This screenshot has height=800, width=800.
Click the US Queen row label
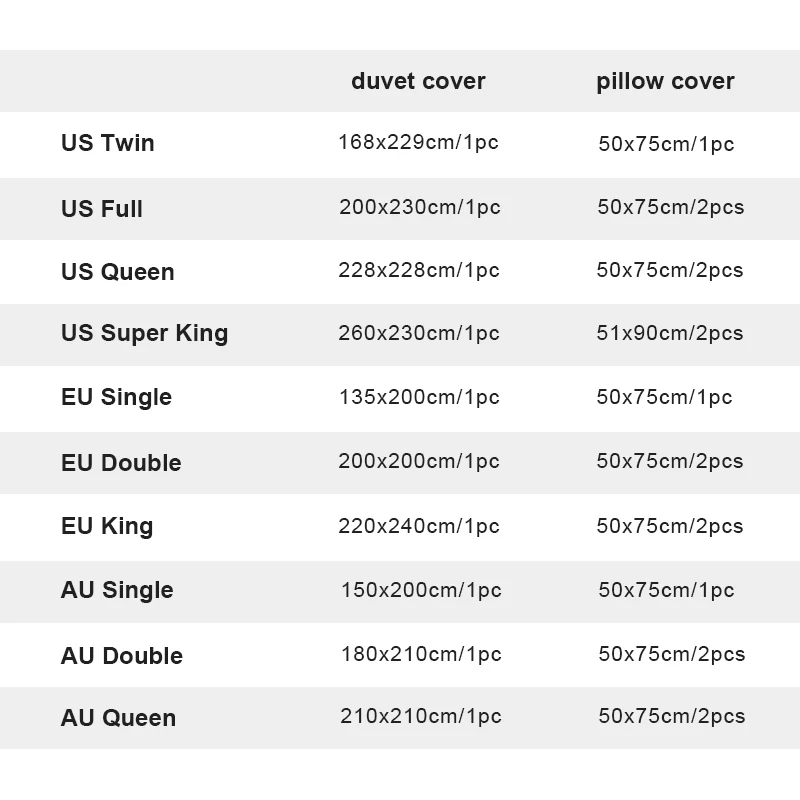(x=118, y=272)
